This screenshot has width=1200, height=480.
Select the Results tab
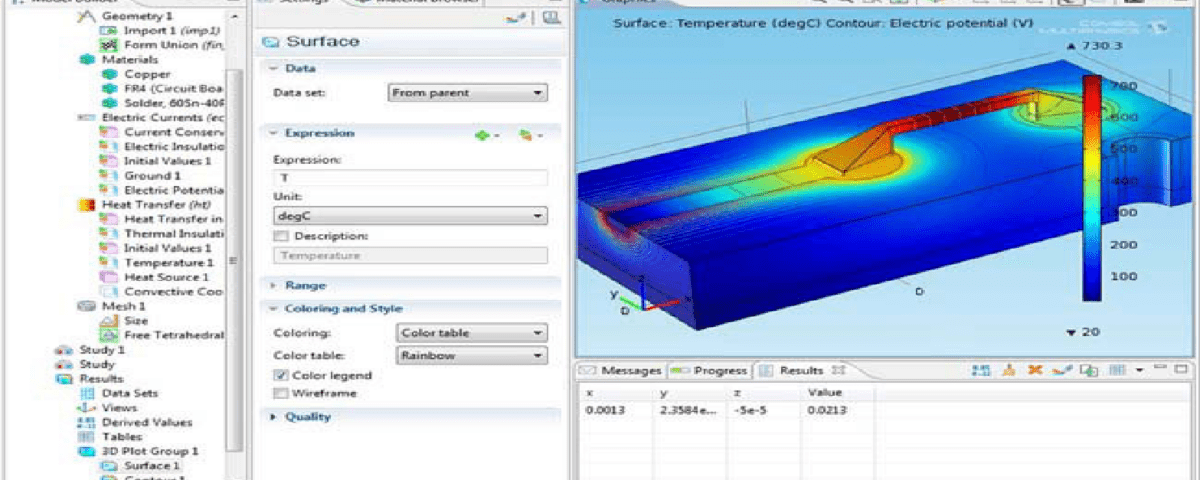pos(802,370)
